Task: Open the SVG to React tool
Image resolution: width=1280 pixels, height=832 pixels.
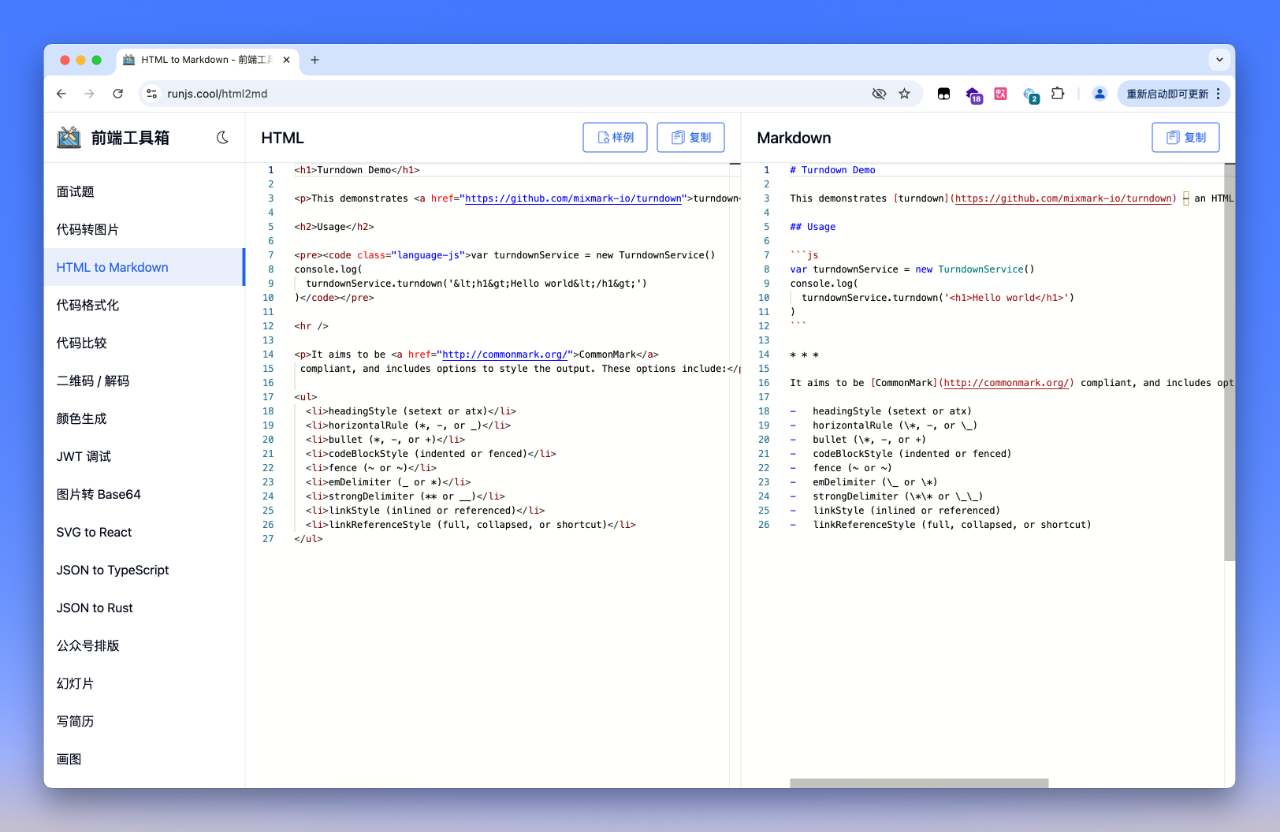Action: 144,532
